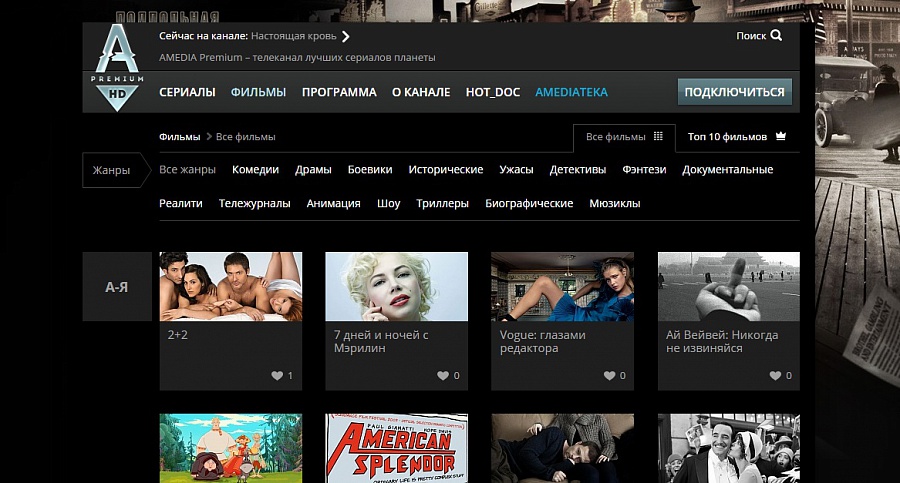Switch to the Топ 10 фильмов tab

click(x=737, y=137)
